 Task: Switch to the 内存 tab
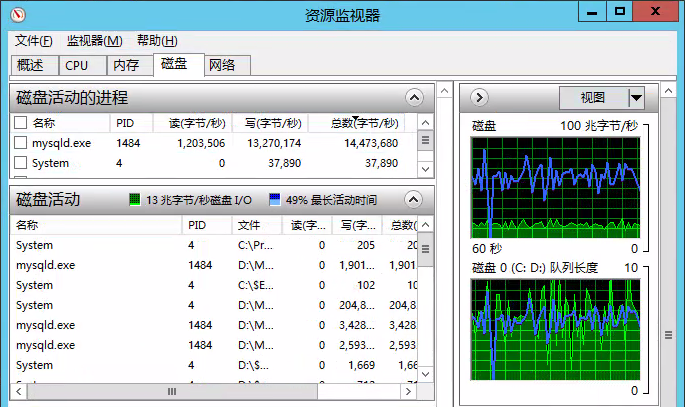point(126,65)
